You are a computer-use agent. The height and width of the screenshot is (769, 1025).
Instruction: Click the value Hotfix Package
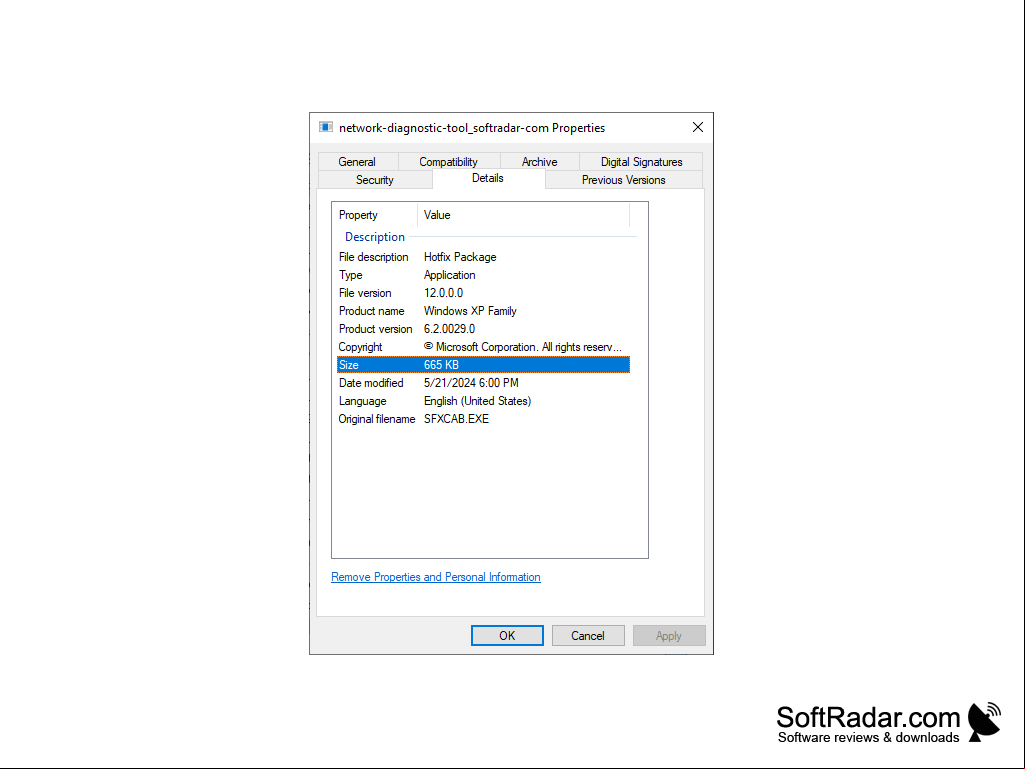[460, 257]
